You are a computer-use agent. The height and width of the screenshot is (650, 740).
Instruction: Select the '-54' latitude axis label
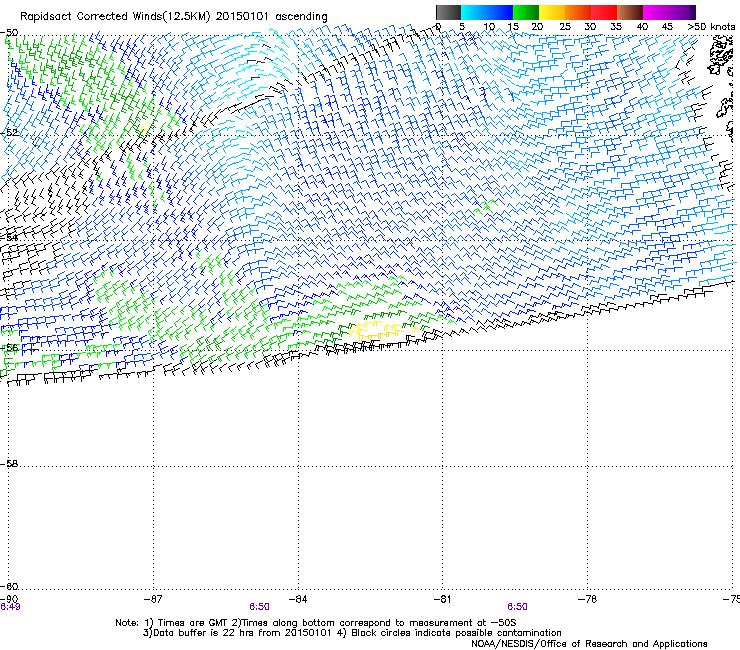[x=10, y=237]
